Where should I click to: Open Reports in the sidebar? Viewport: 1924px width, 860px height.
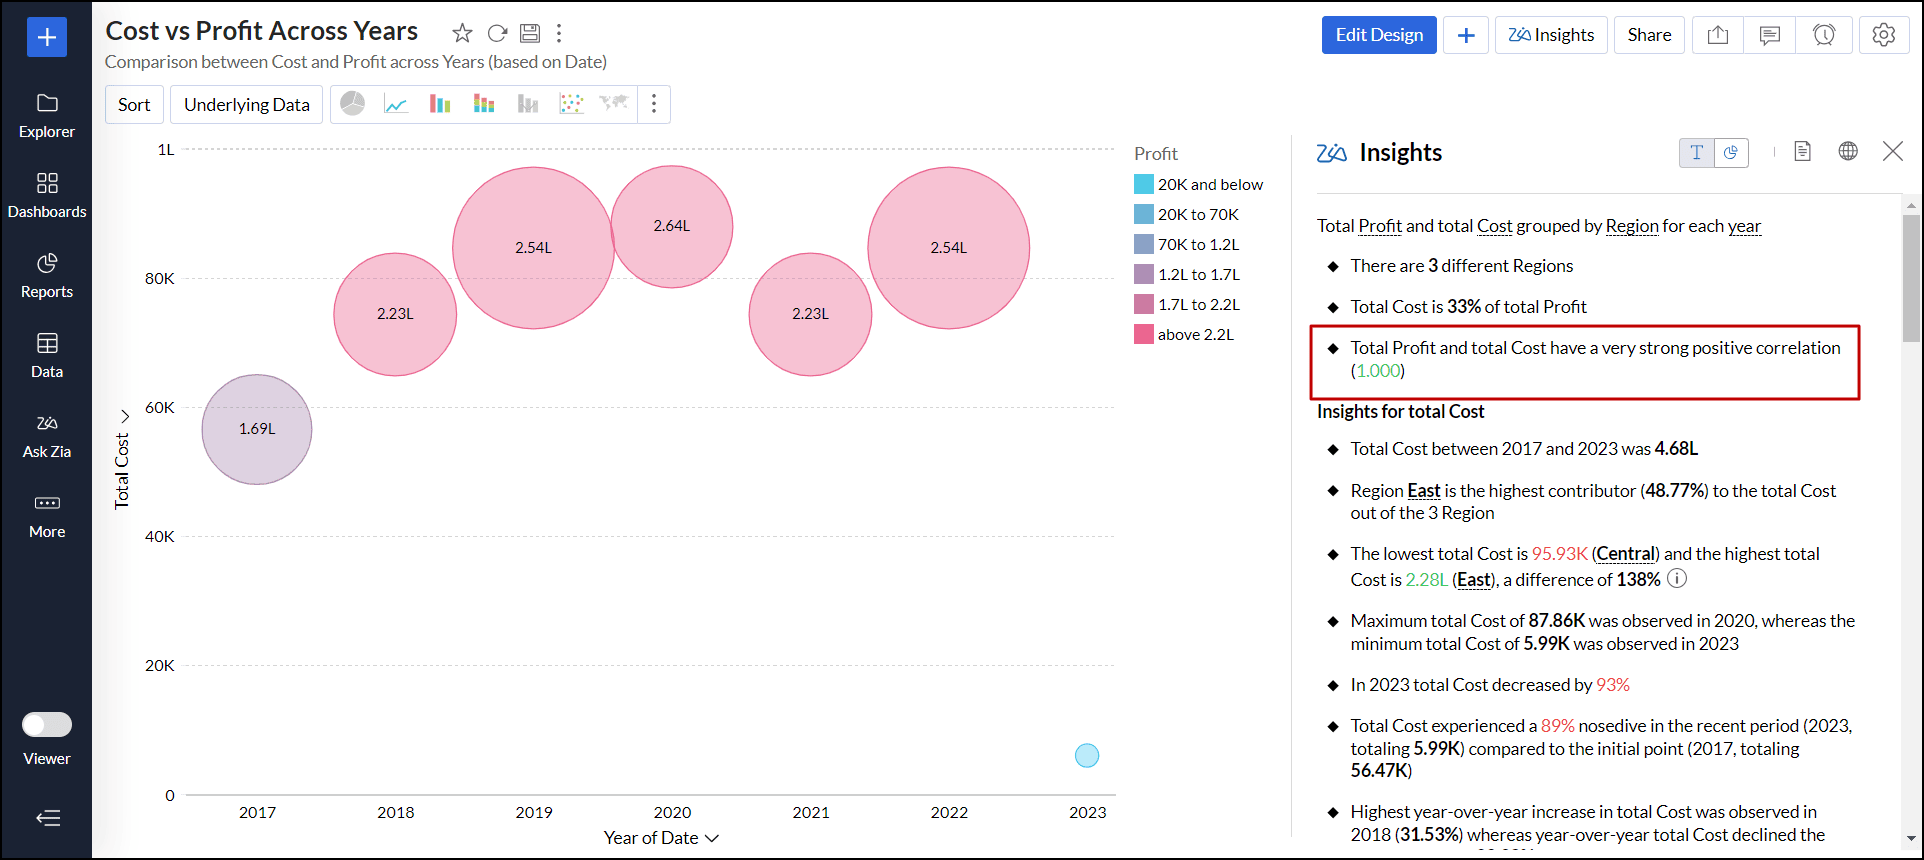[x=47, y=276]
